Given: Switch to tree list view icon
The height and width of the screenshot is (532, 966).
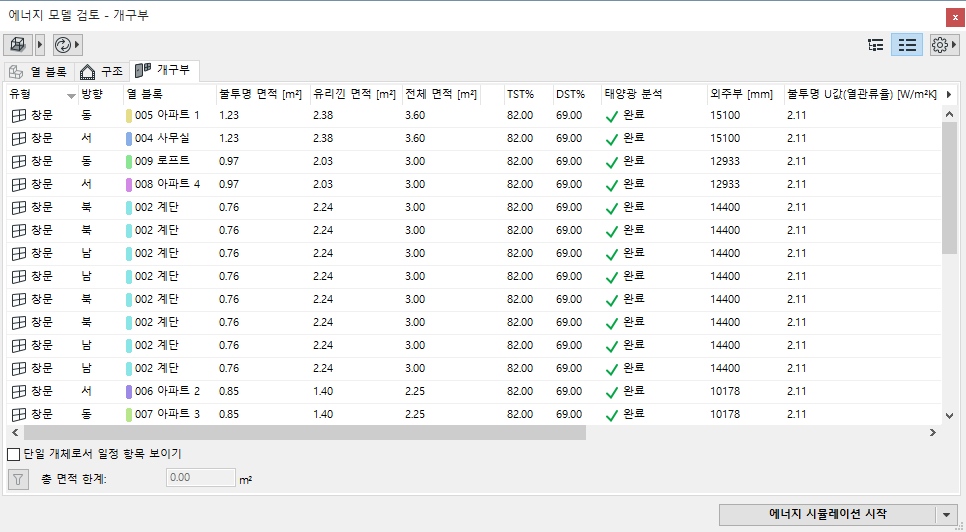Looking at the screenshot, I should [875, 45].
